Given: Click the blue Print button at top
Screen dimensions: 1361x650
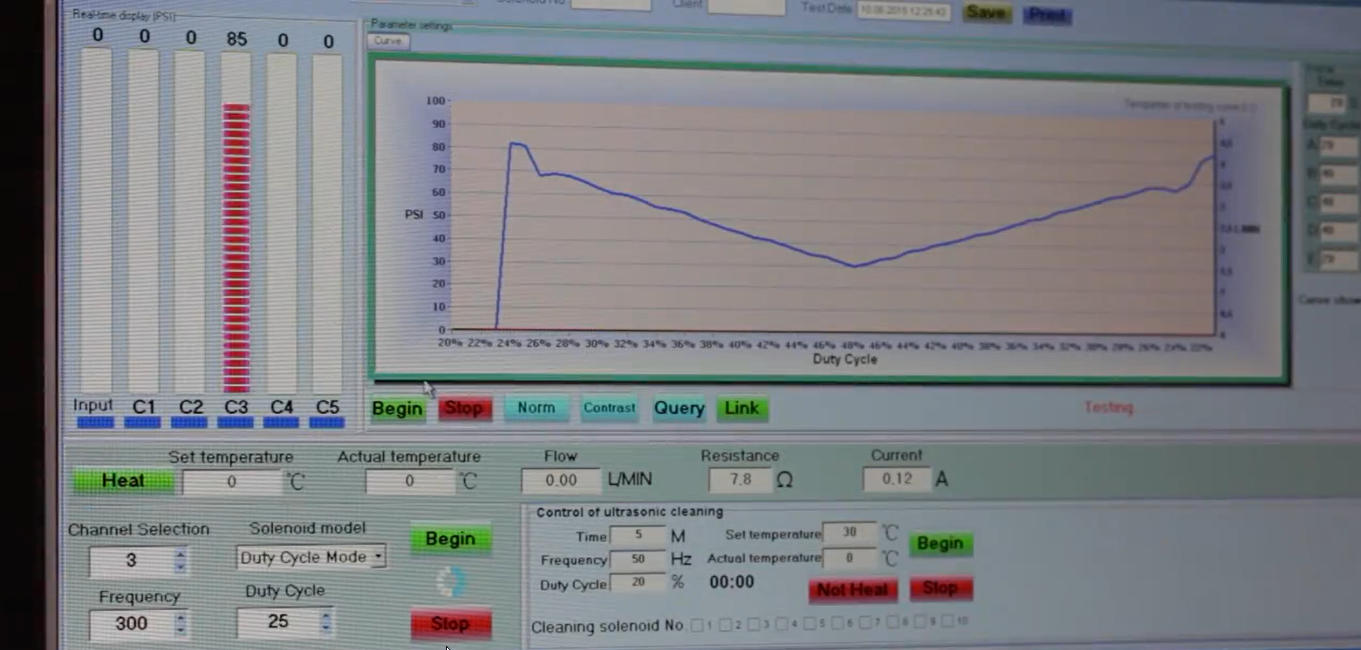Looking at the screenshot, I should [1047, 15].
